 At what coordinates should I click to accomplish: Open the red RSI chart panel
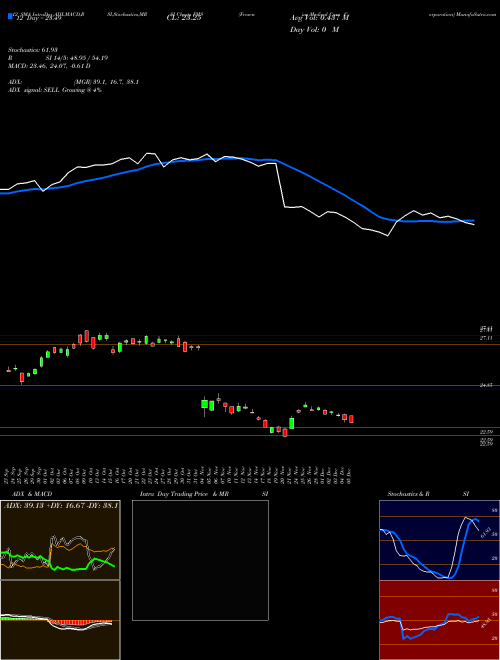coord(439,620)
